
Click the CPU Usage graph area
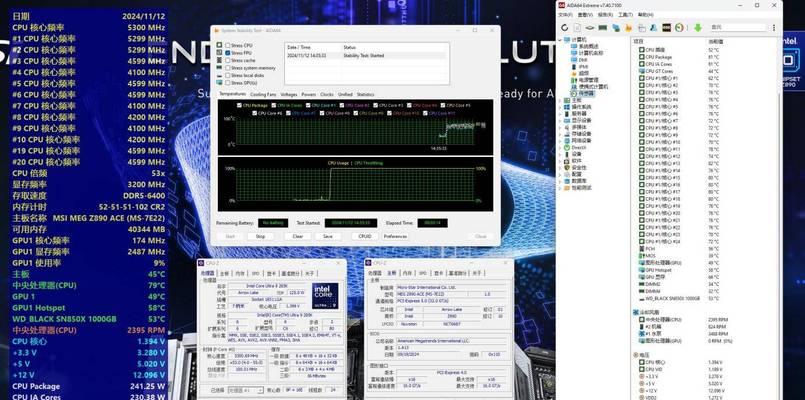pos(355,185)
